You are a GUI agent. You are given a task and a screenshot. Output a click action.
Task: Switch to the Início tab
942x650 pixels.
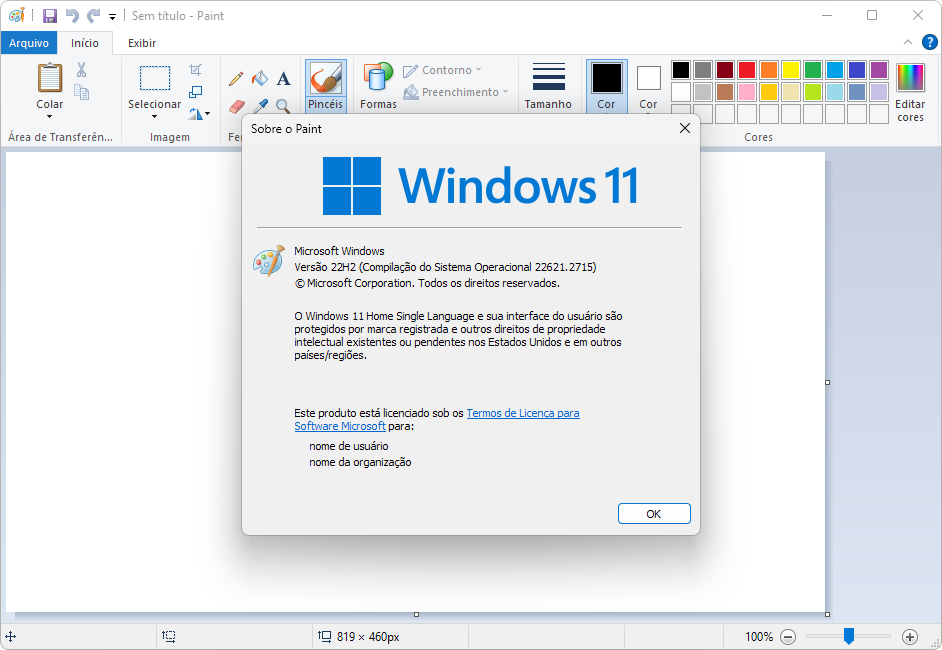(x=85, y=43)
